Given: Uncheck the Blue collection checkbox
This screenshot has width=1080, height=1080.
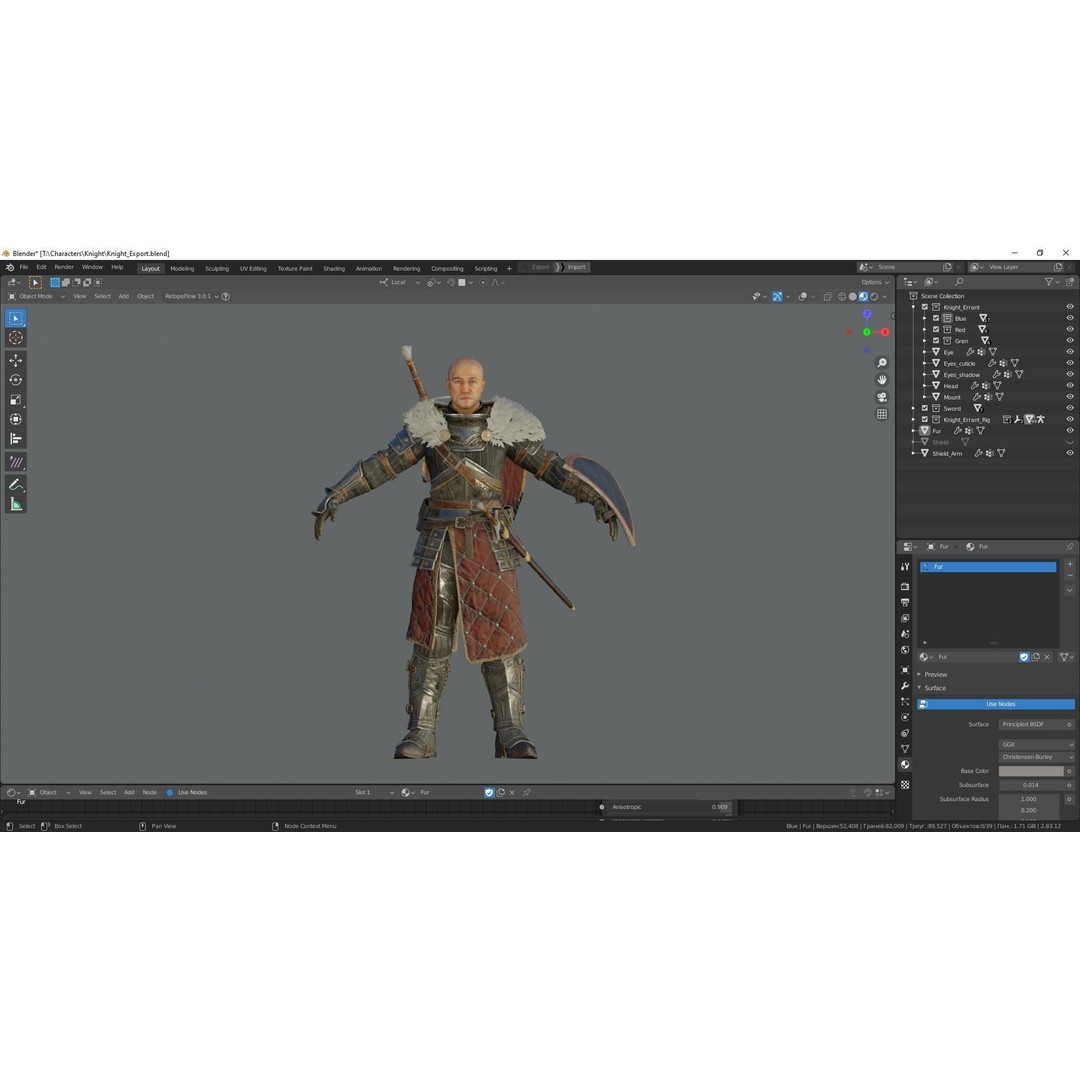Looking at the screenshot, I should pyautogui.click(x=936, y=318).
